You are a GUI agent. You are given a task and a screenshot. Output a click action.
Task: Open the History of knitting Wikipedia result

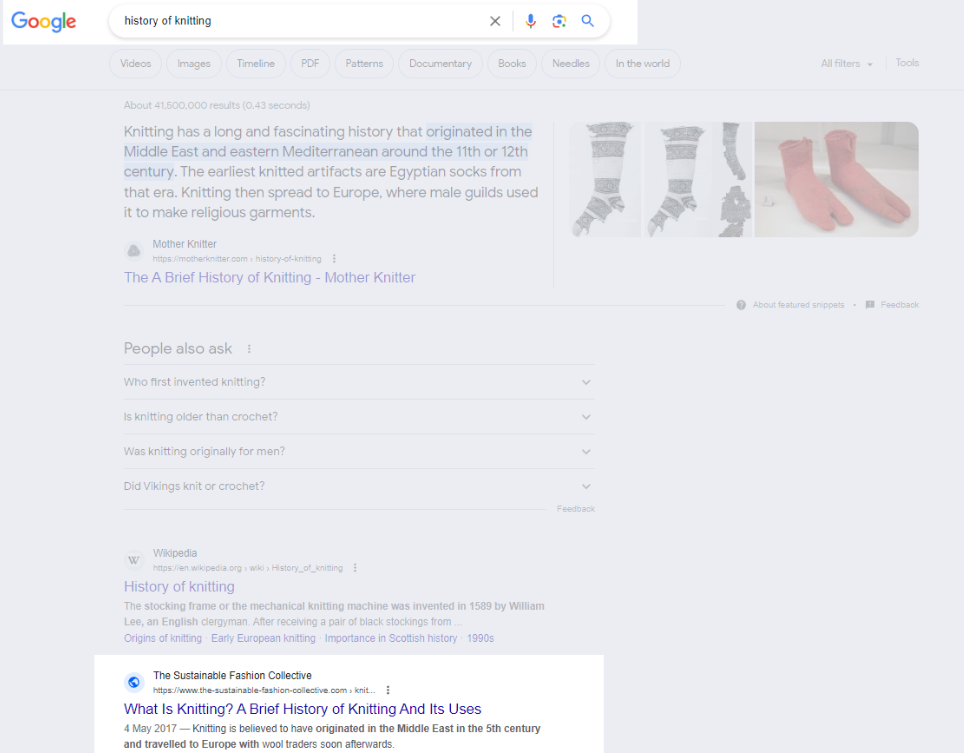click(x=179, y=586)
